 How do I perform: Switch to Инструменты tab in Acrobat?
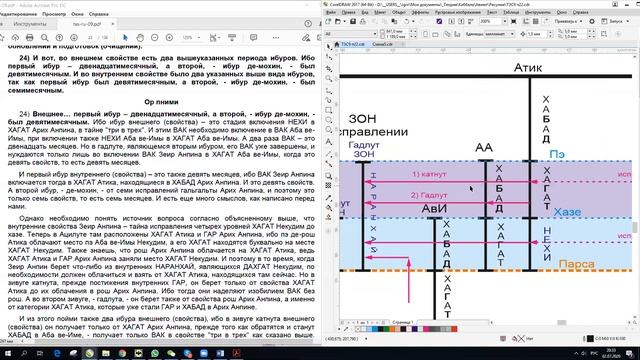coord(30,24)
